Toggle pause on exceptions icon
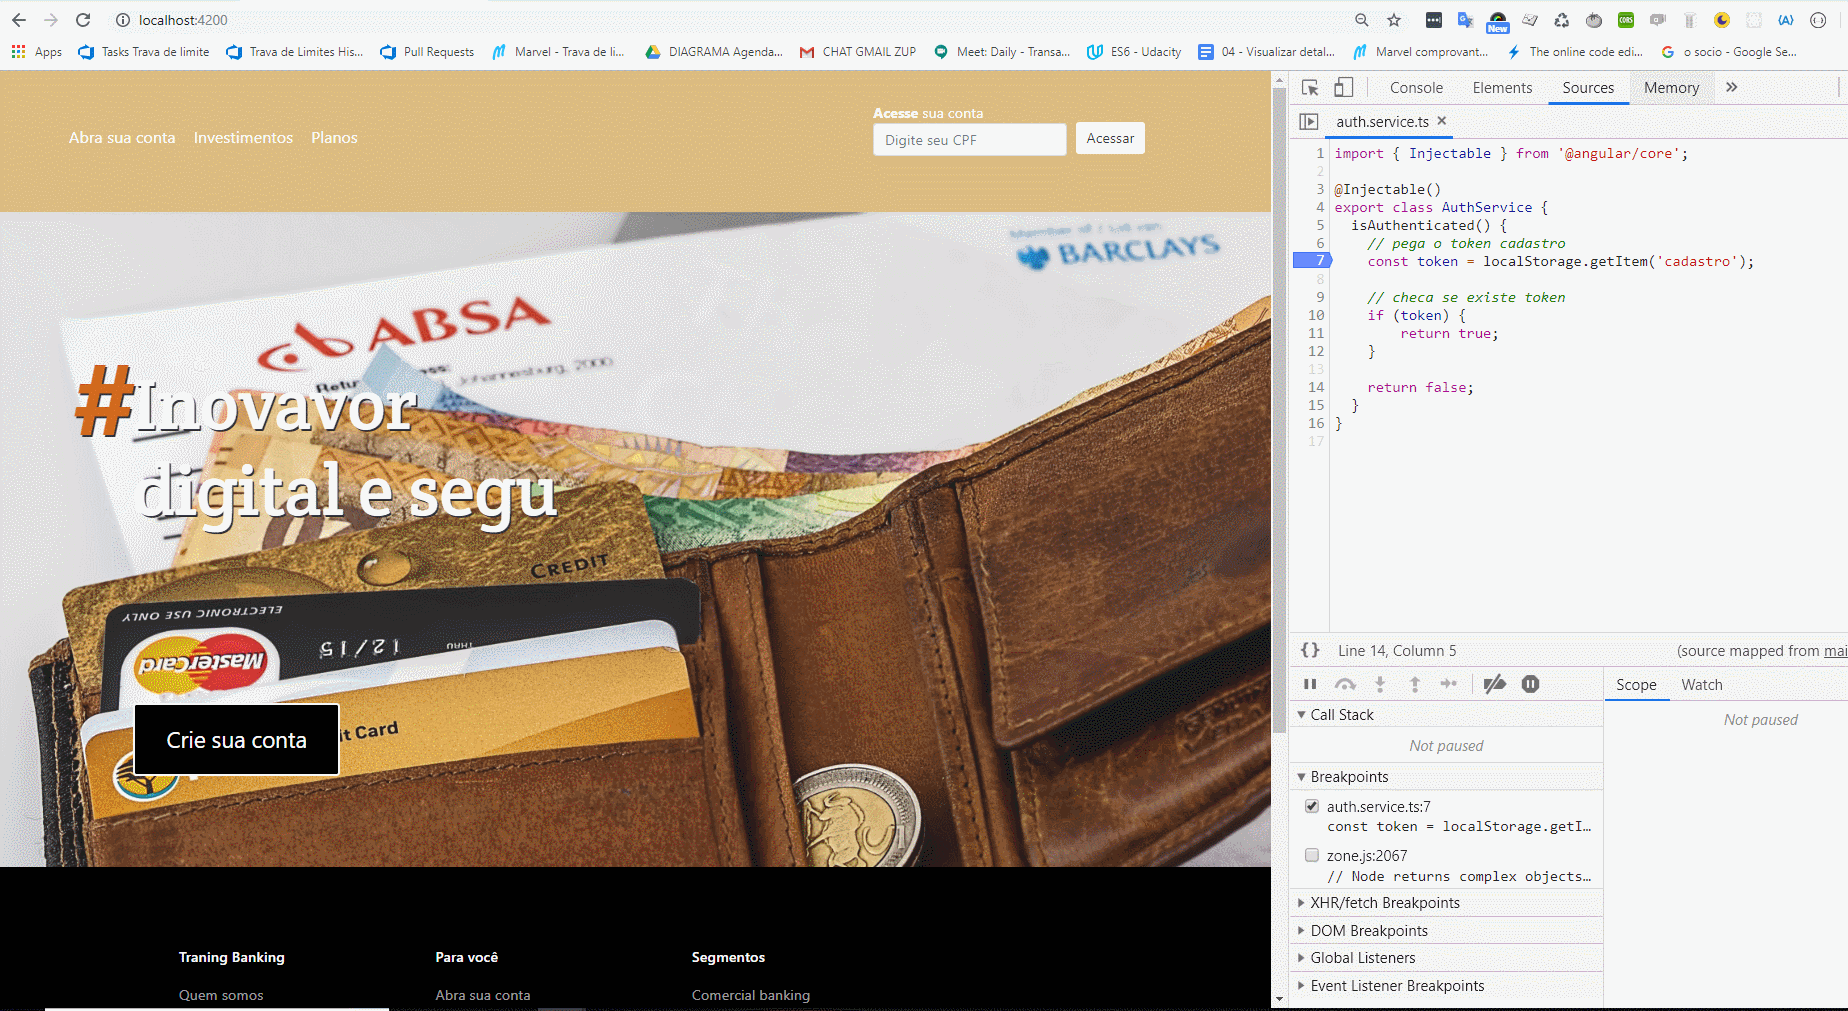 pos(1530,684)
